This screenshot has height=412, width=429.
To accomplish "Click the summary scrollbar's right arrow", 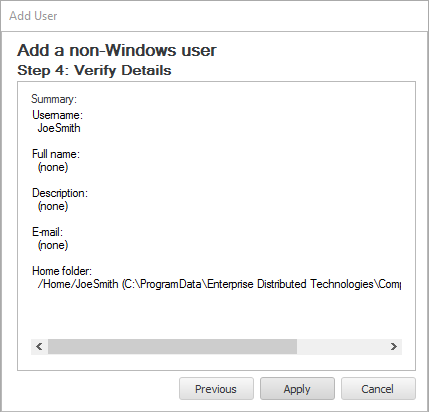I will [x=394, y=347].
